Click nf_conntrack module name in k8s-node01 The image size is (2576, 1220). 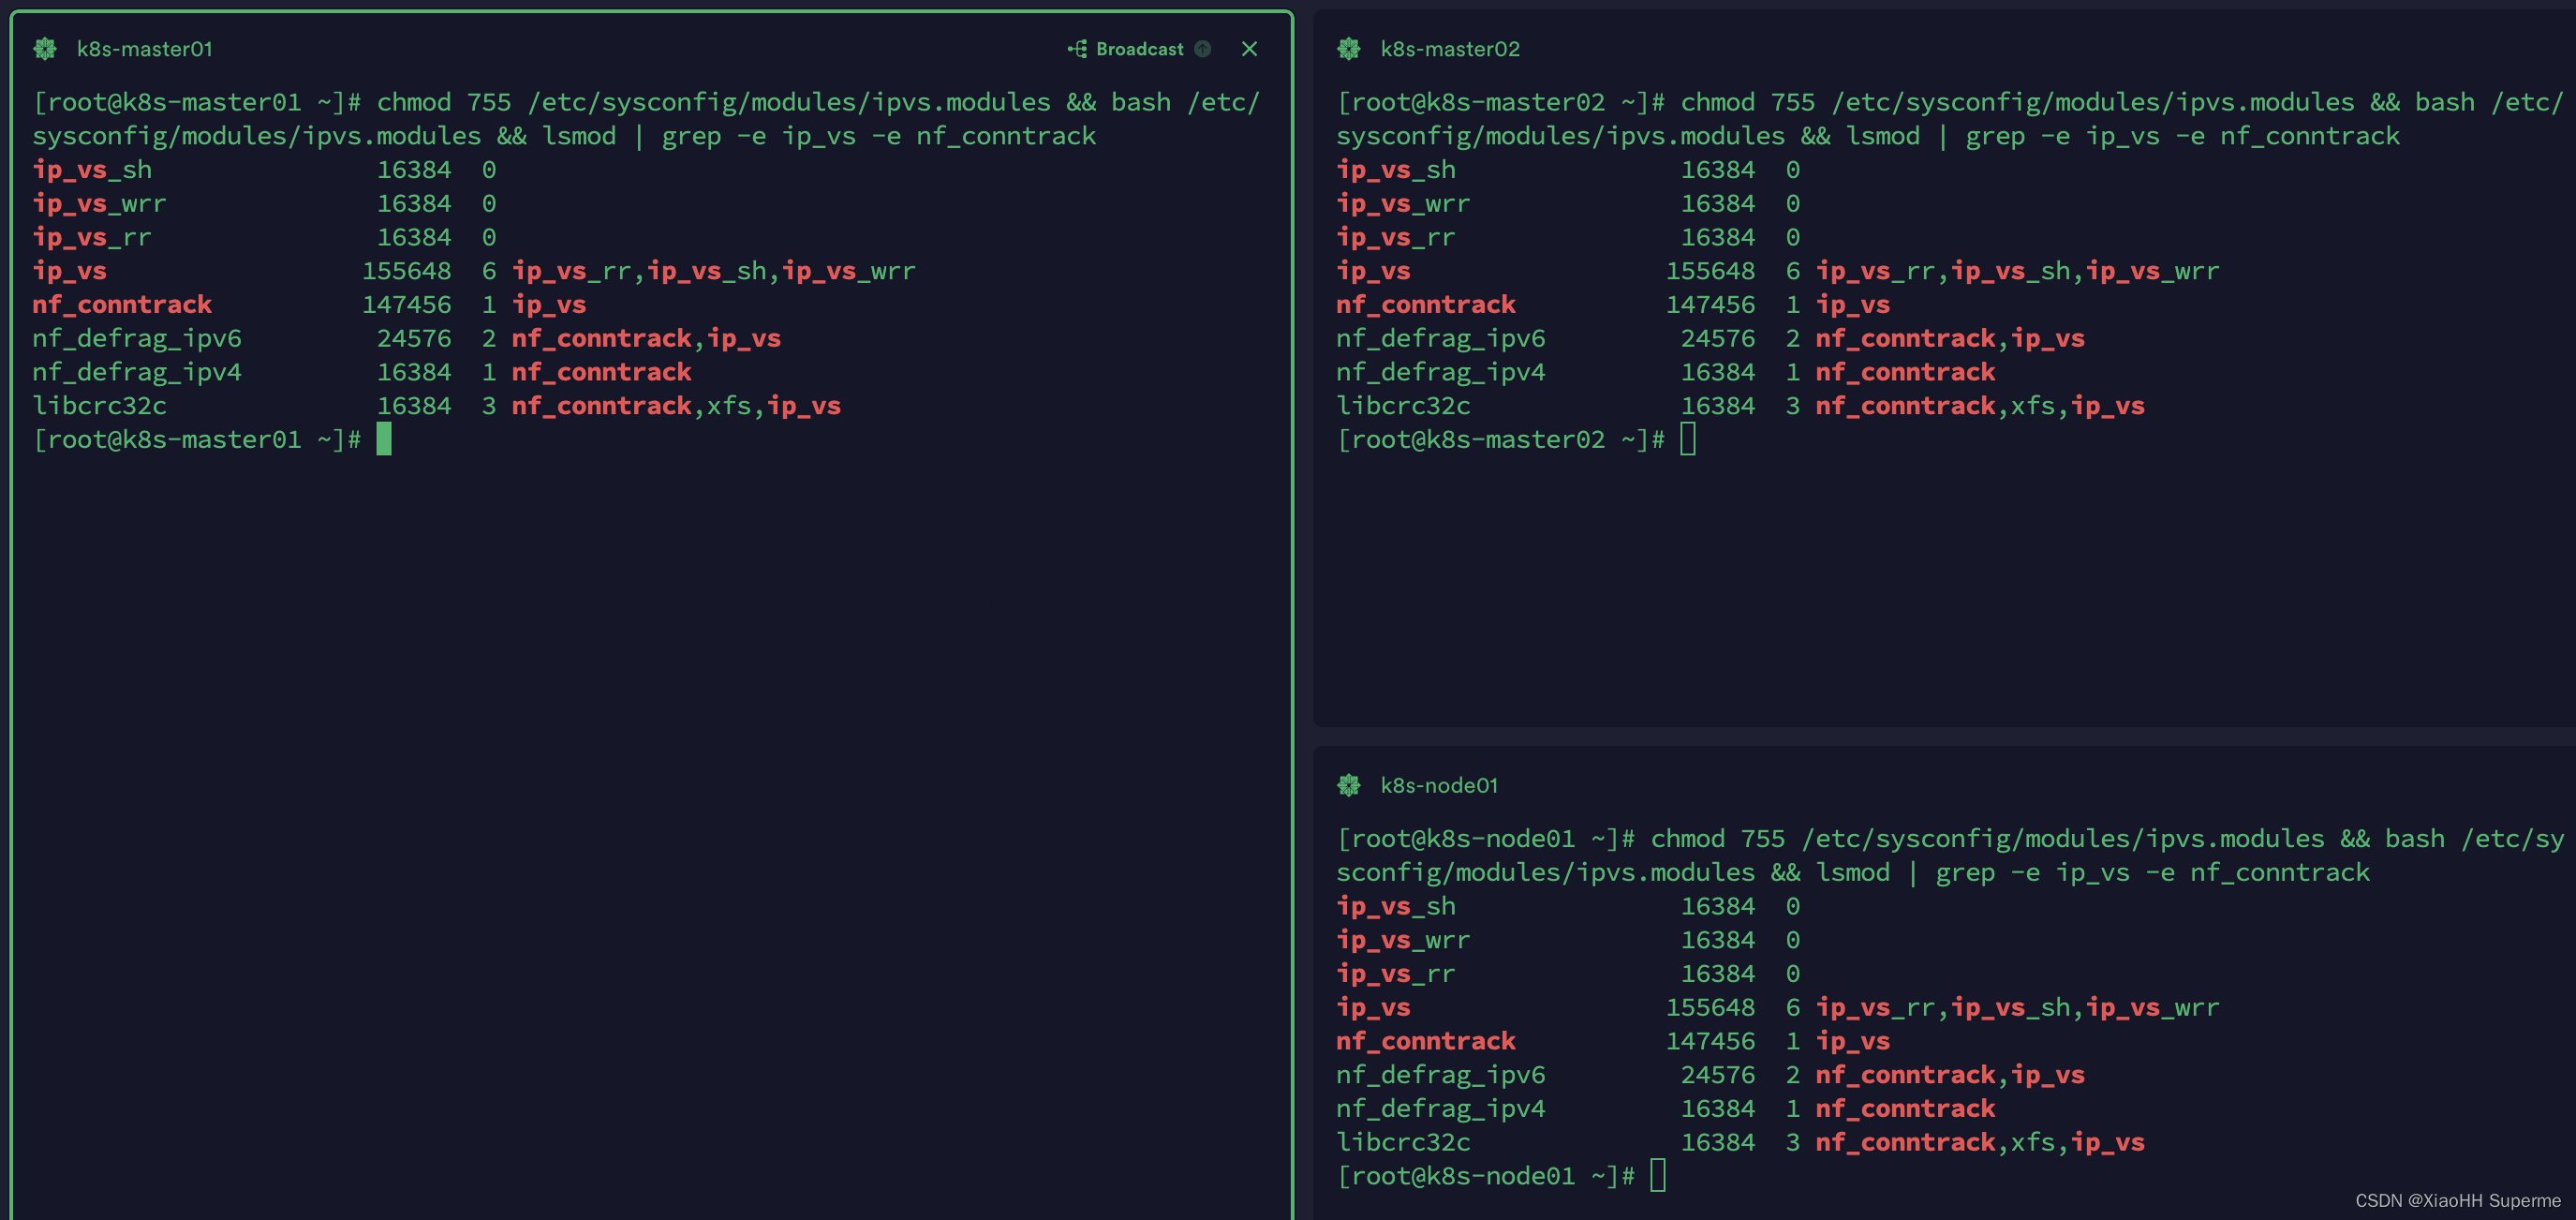(x=1426, y=1041)
